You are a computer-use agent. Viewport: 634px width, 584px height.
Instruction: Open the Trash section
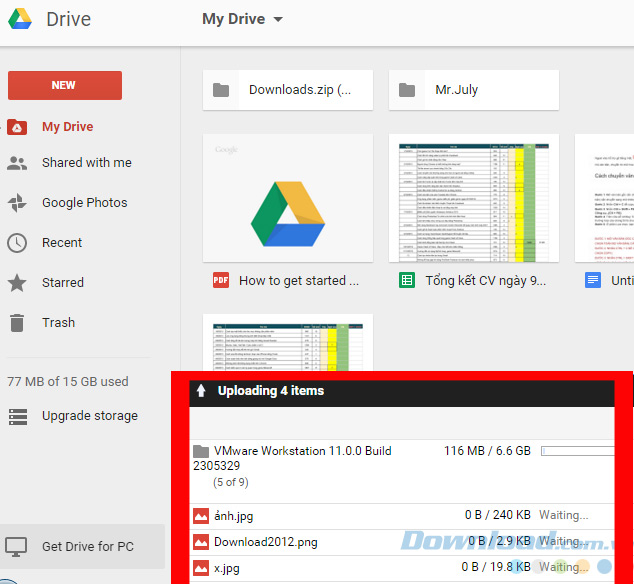tap(59, 323)
